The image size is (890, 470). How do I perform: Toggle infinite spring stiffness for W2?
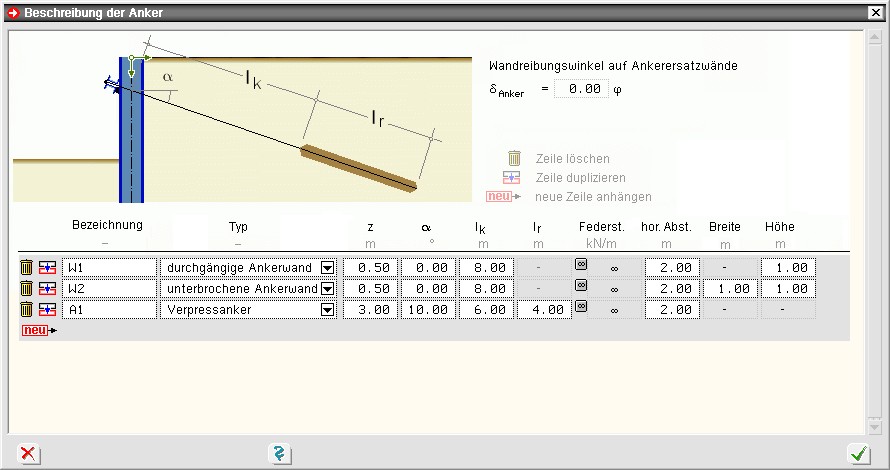pos(580,286)
